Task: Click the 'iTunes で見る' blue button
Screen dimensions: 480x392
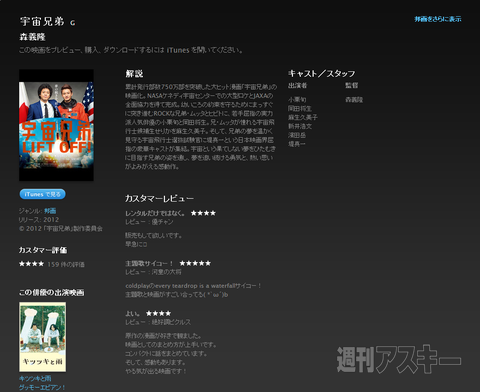Action: (x=42, y=194)
